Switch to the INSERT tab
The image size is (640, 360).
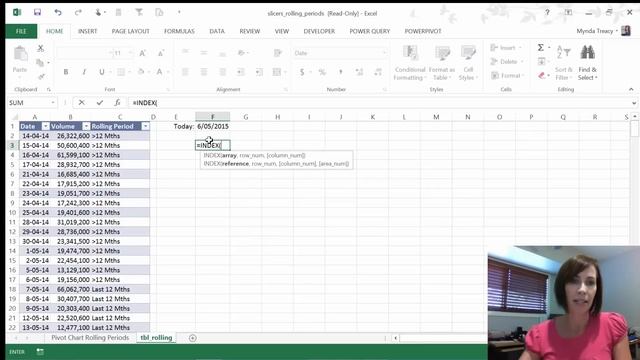pyautogui.click(x=87, y=31)
